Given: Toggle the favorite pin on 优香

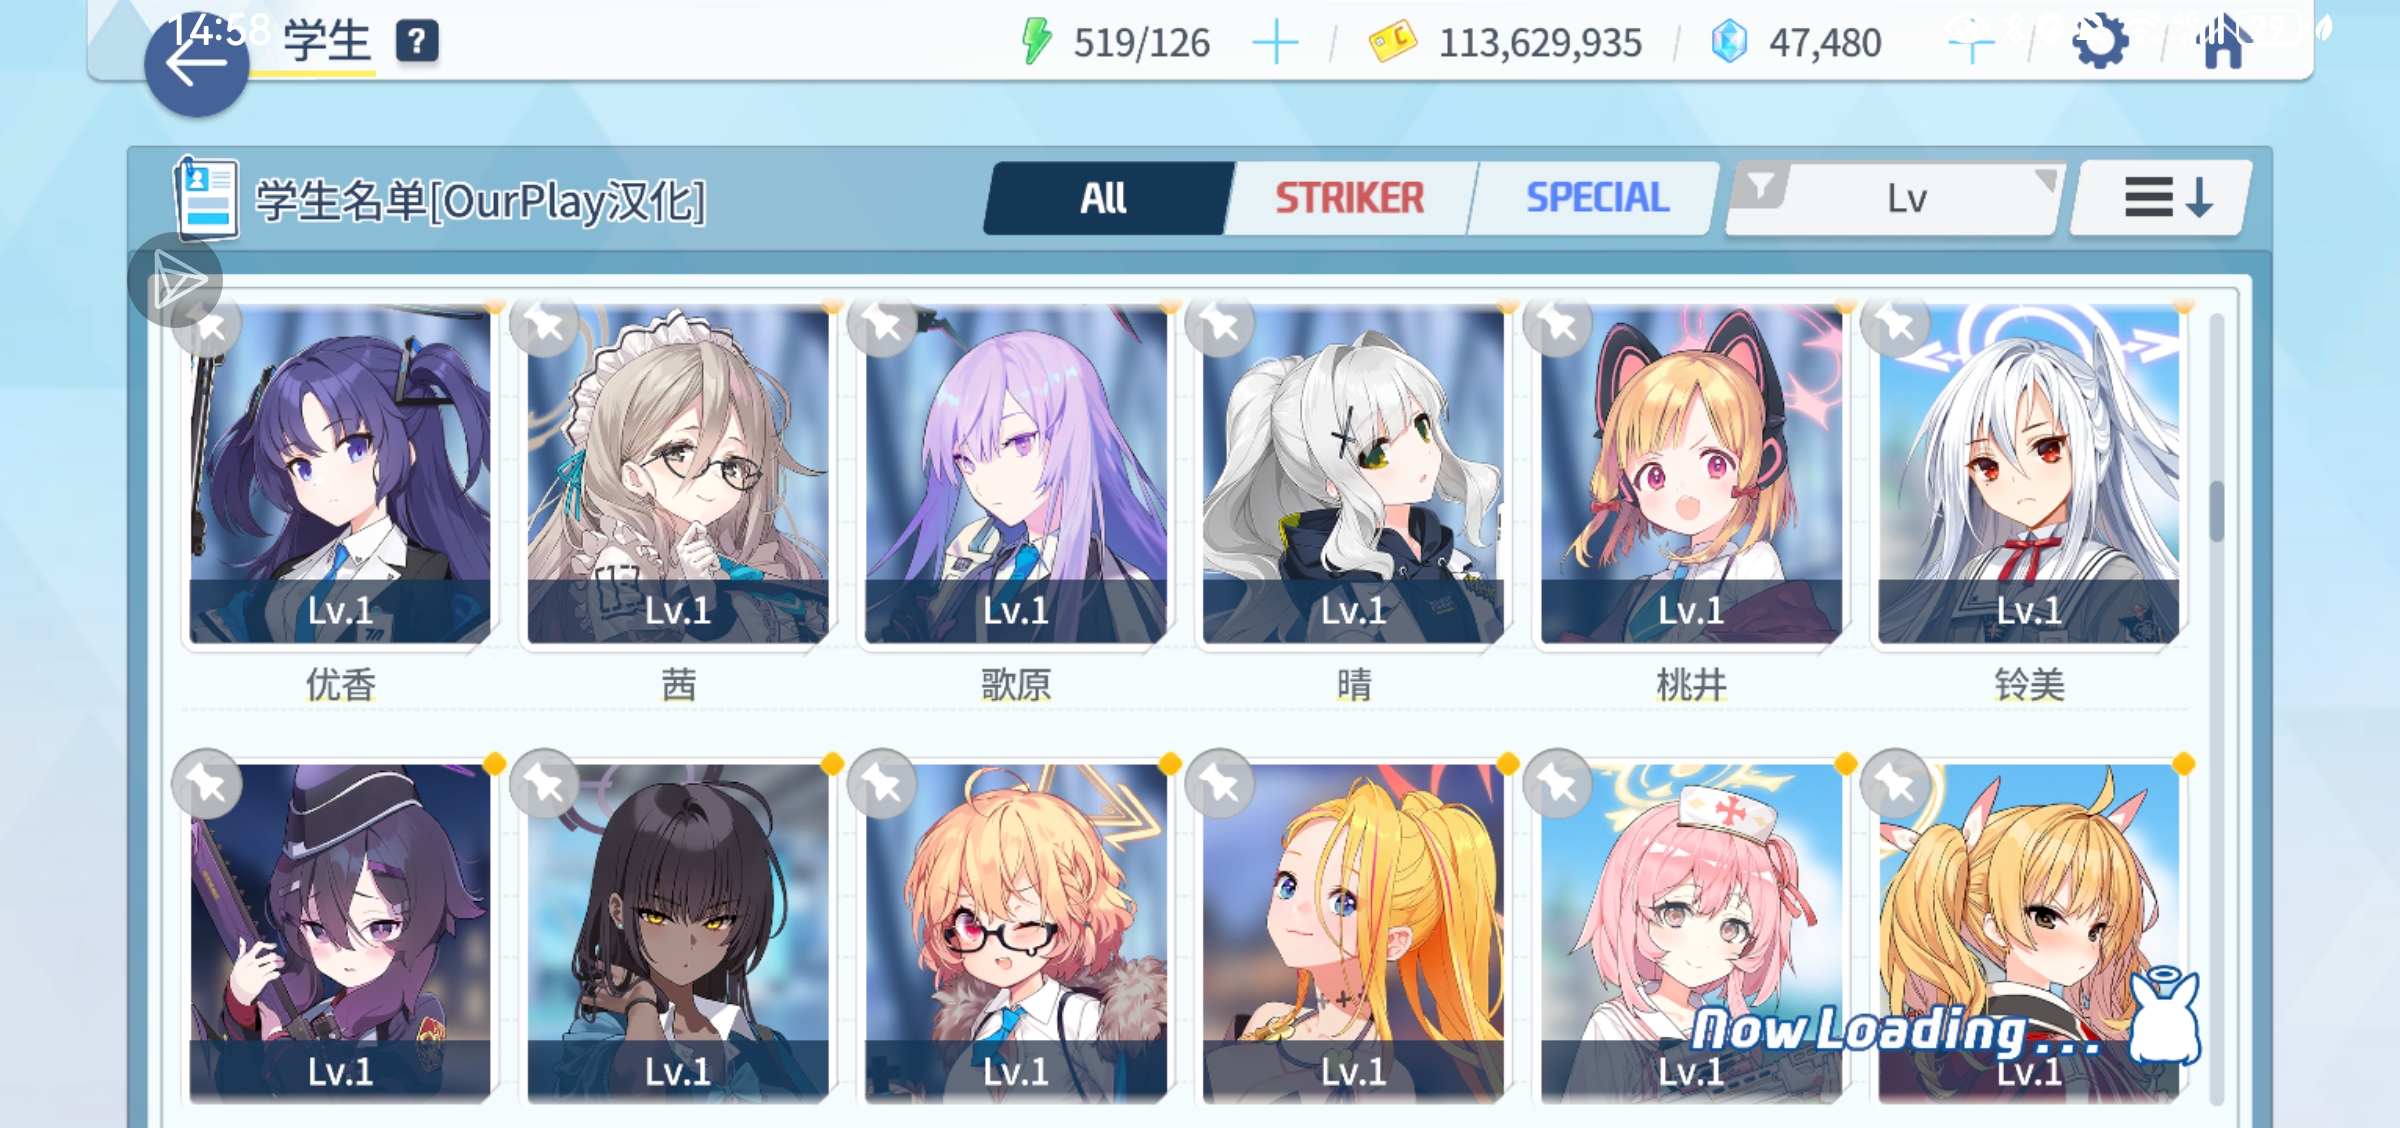Looking at the screenshot, I should click(x=208, y=325).
